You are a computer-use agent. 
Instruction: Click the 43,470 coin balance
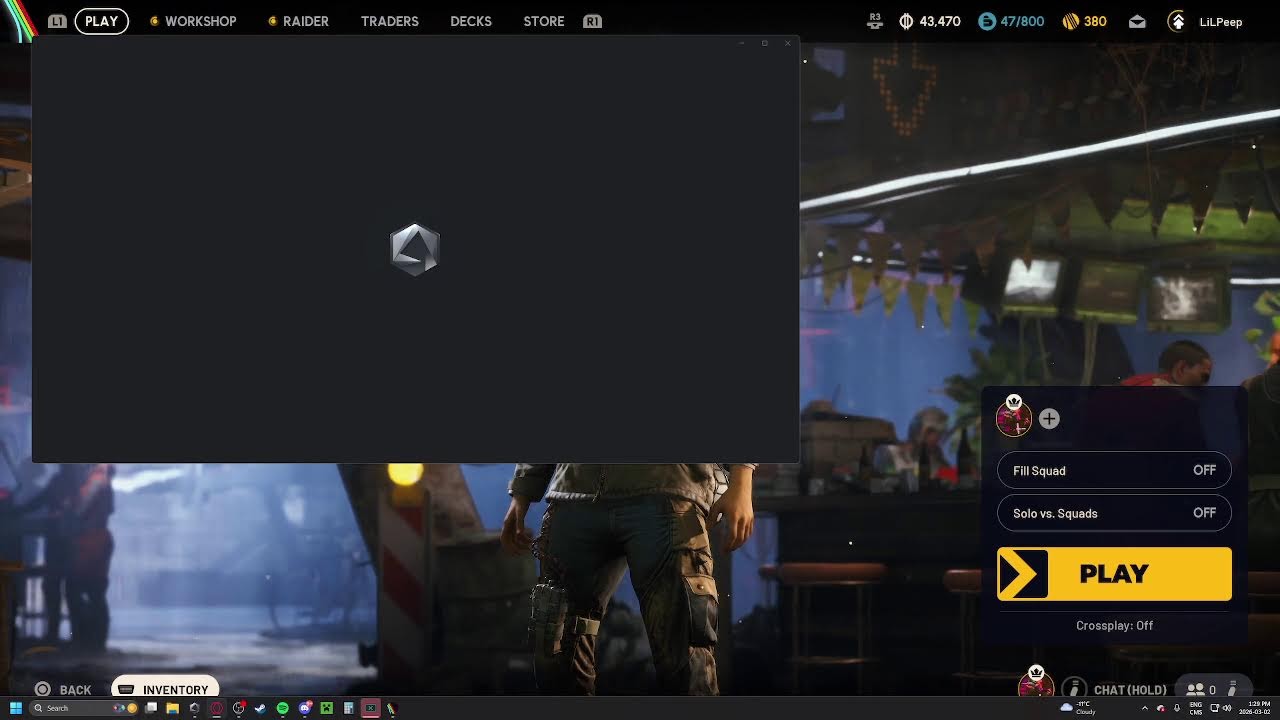[x=940, y=21]
